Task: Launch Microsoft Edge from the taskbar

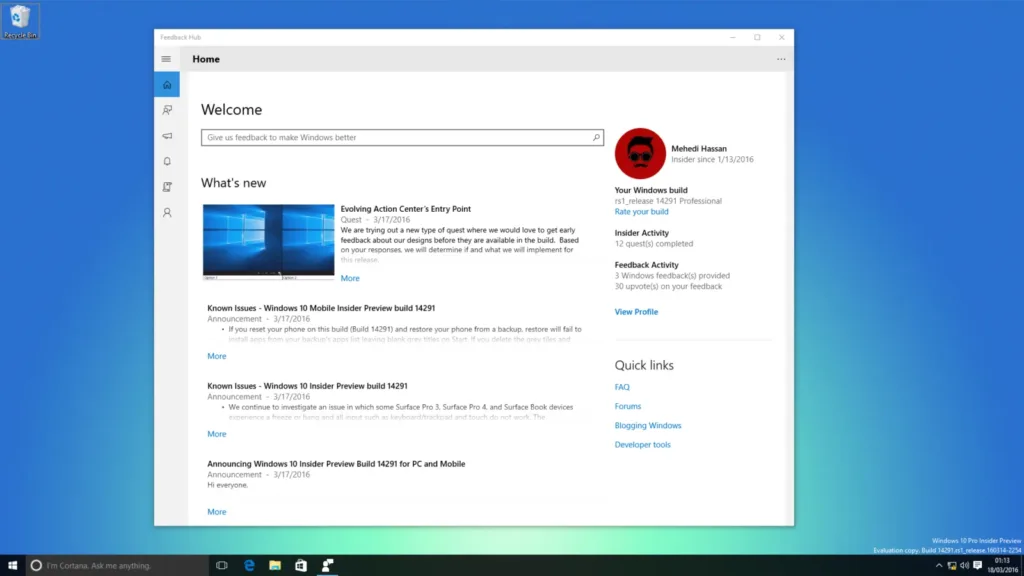Action: point(249,566)
